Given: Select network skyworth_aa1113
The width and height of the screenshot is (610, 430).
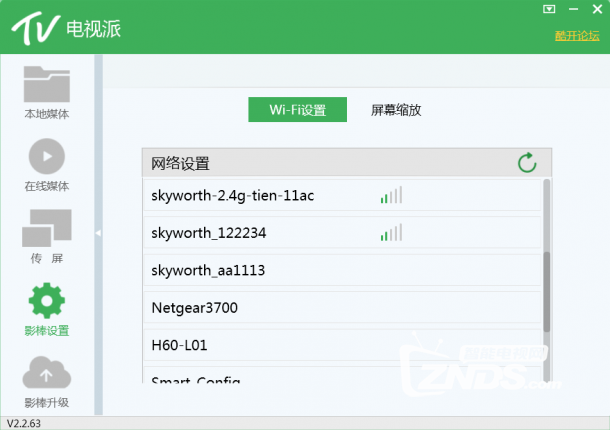Looking at the screenshot, I should click(342, 270).
